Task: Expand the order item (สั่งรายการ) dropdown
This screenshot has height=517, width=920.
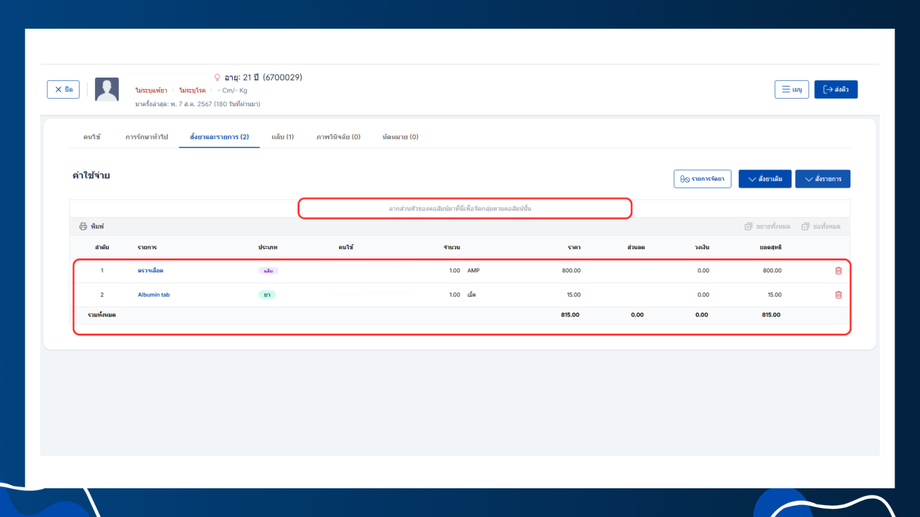Action: pos(822,179)
